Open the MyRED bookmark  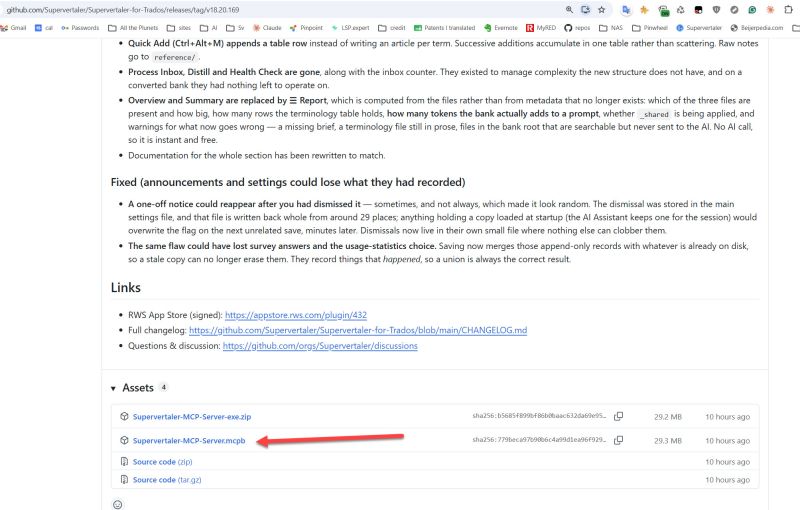(541, 28)
